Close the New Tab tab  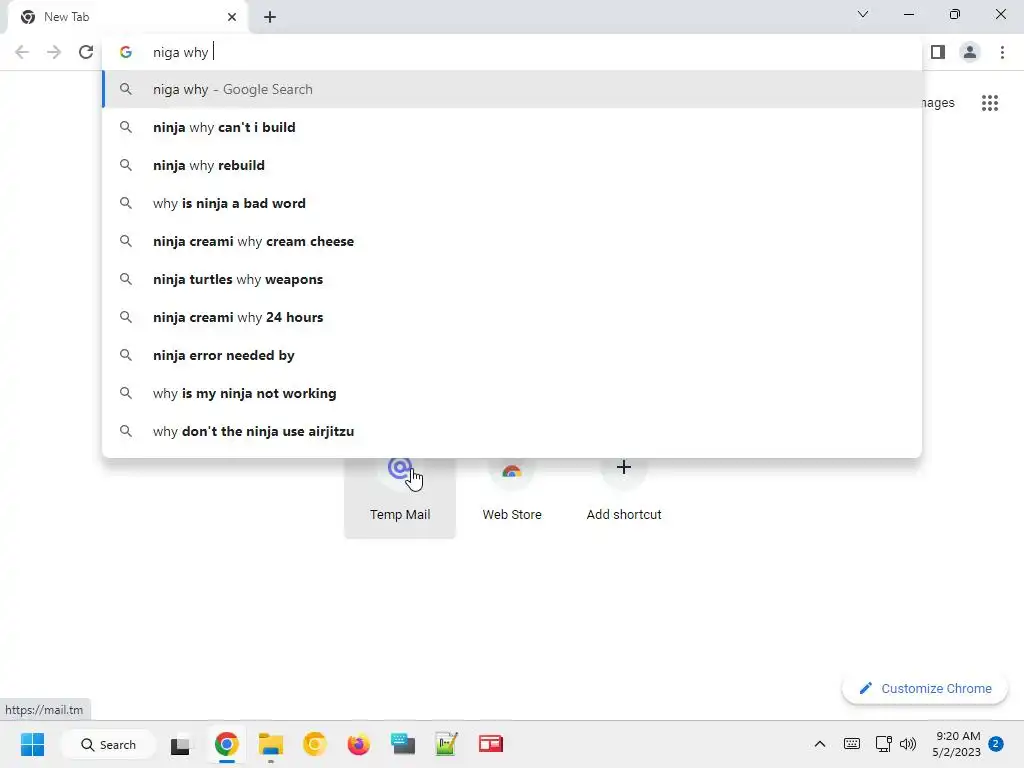coord(232,17)
